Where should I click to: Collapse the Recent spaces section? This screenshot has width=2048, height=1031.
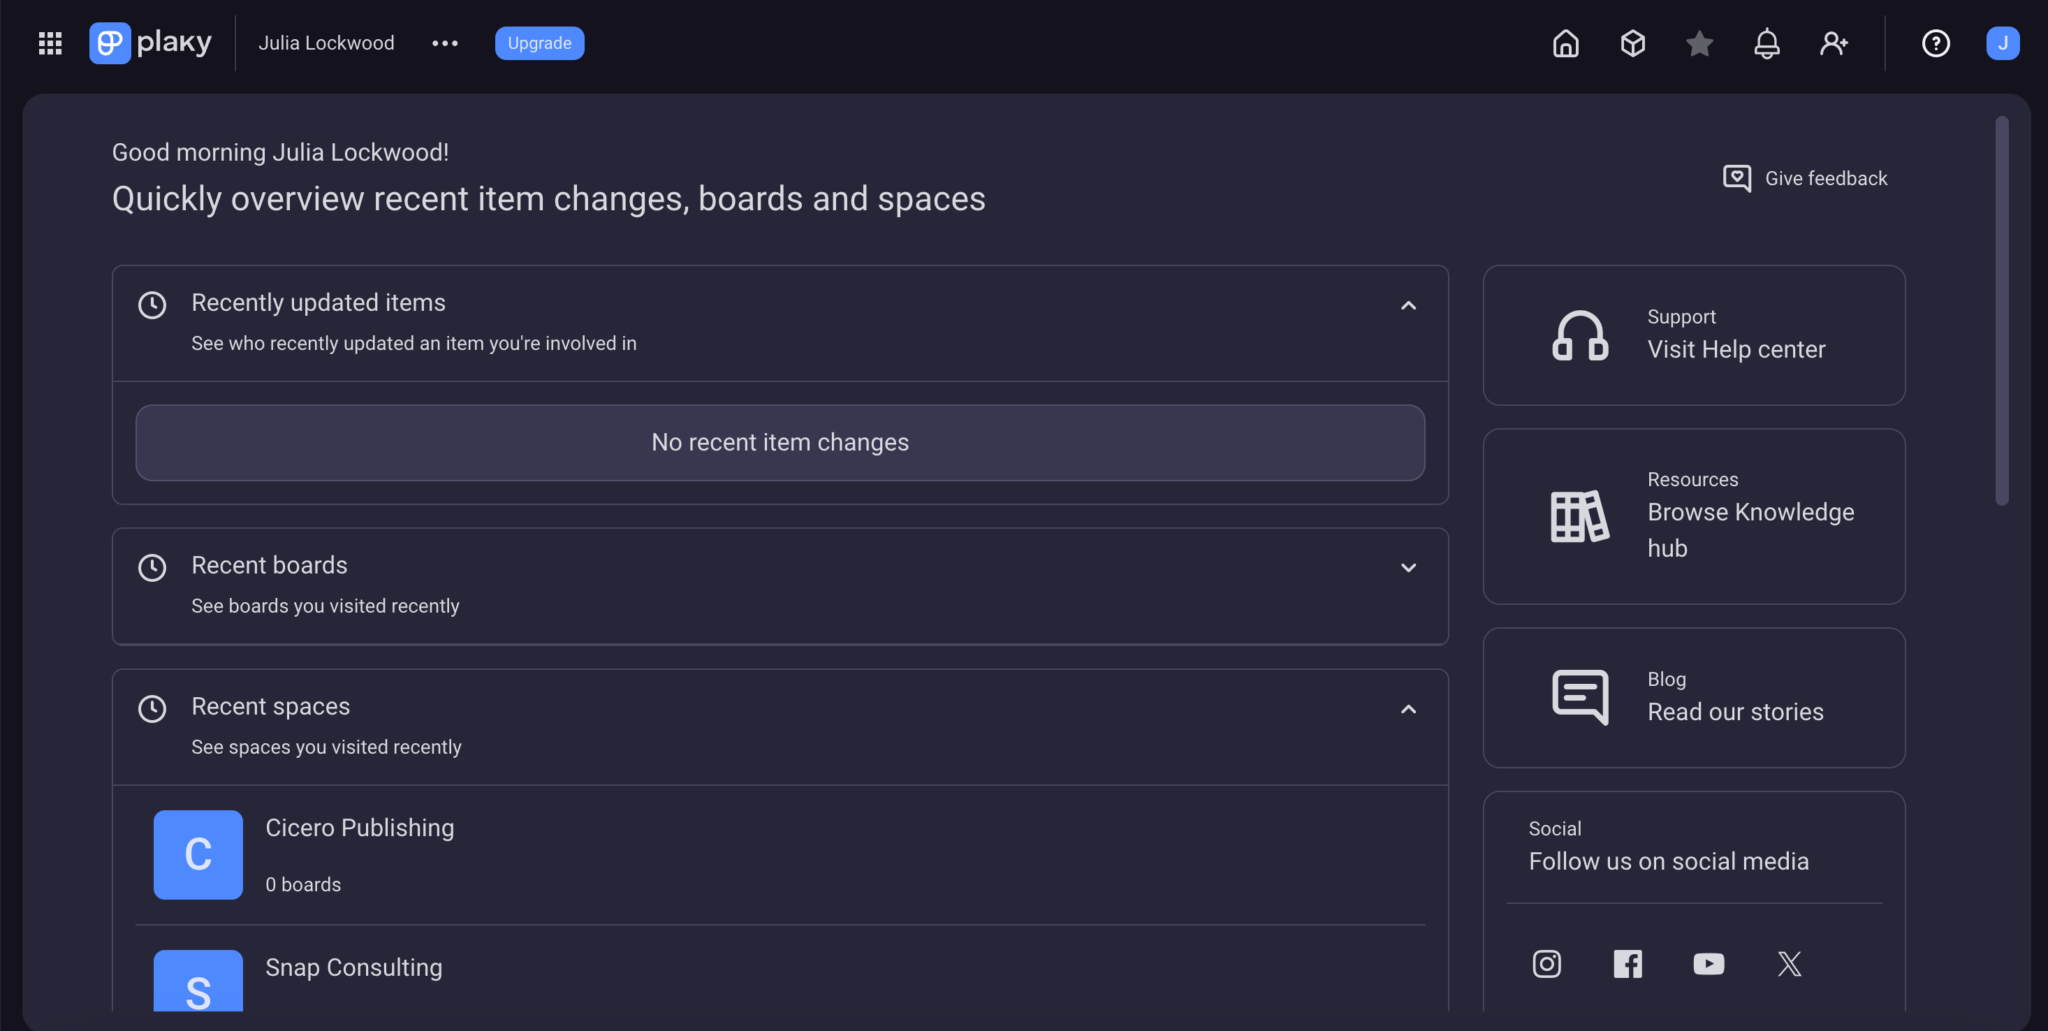click(x=1408, y=709)
